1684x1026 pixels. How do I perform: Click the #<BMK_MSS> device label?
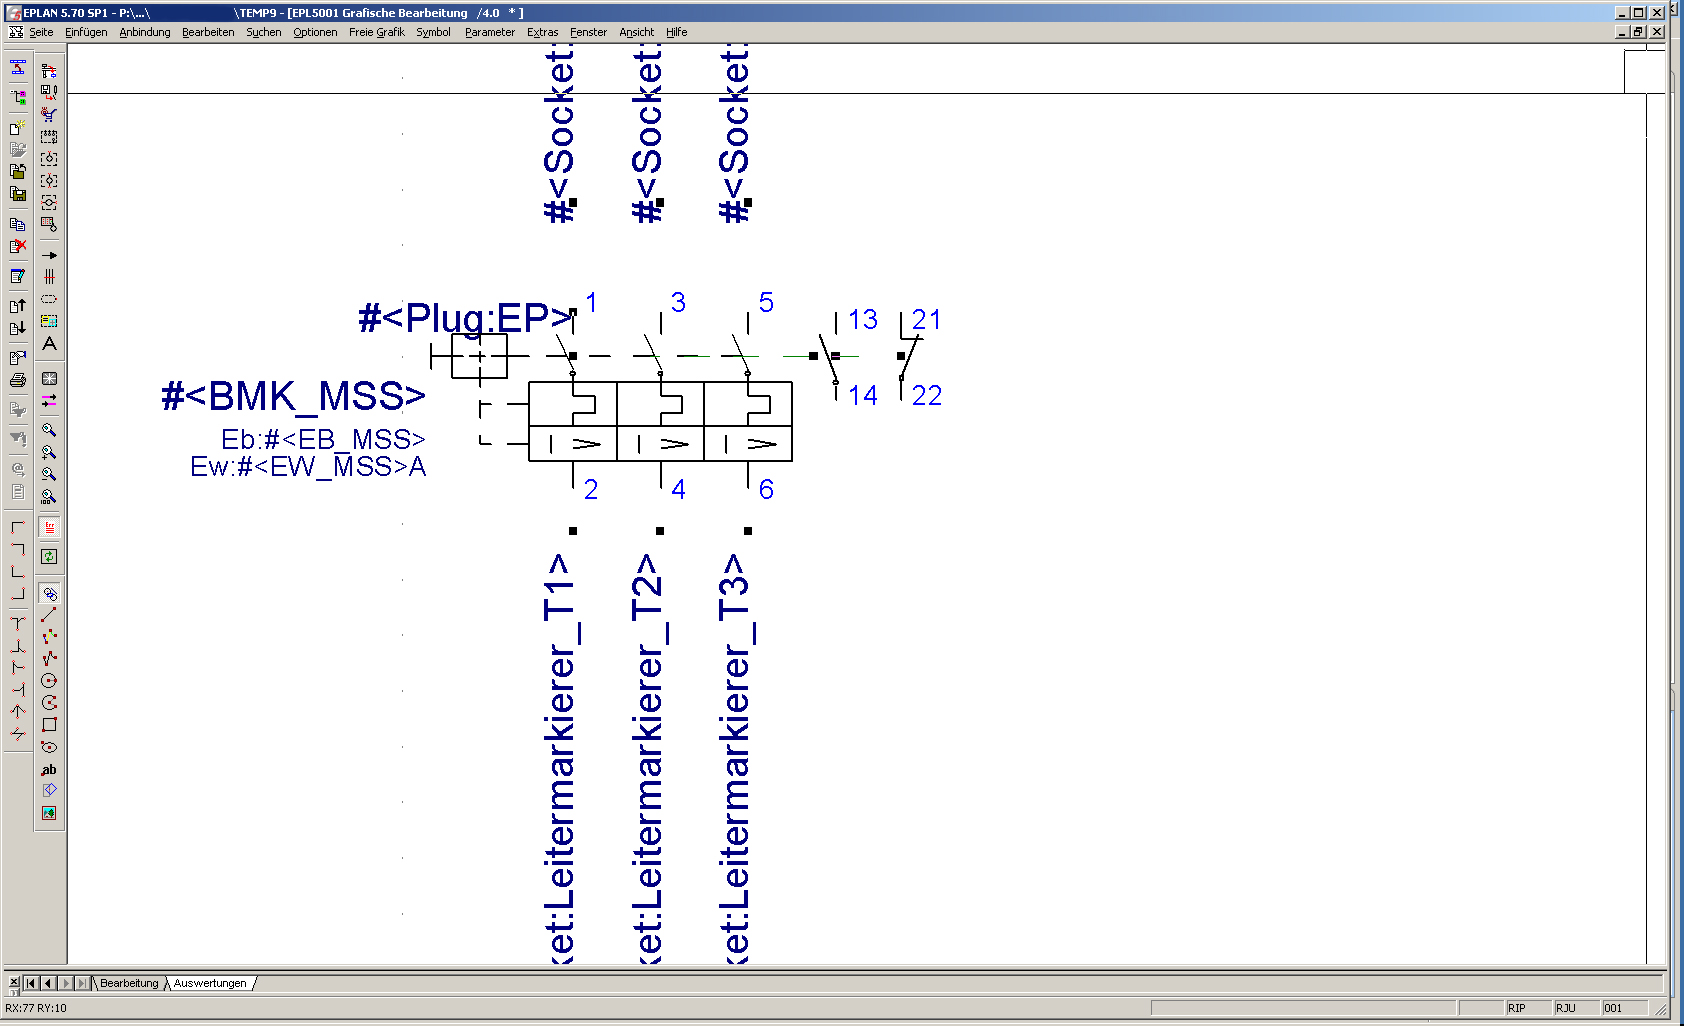pos(293,397)
